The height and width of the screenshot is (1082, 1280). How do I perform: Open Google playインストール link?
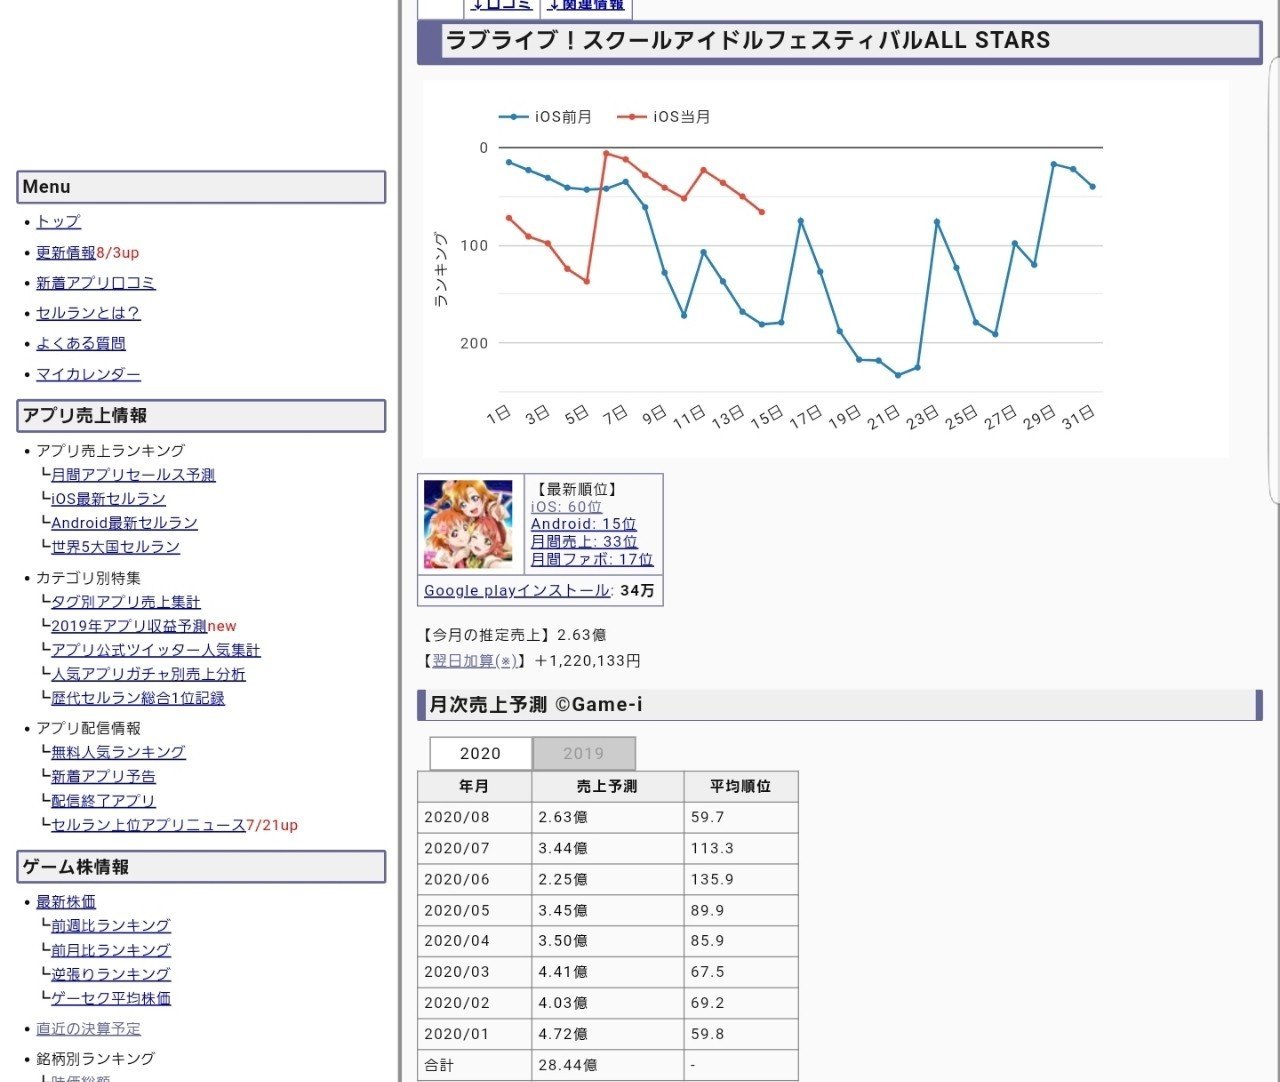tap(517, 591)
